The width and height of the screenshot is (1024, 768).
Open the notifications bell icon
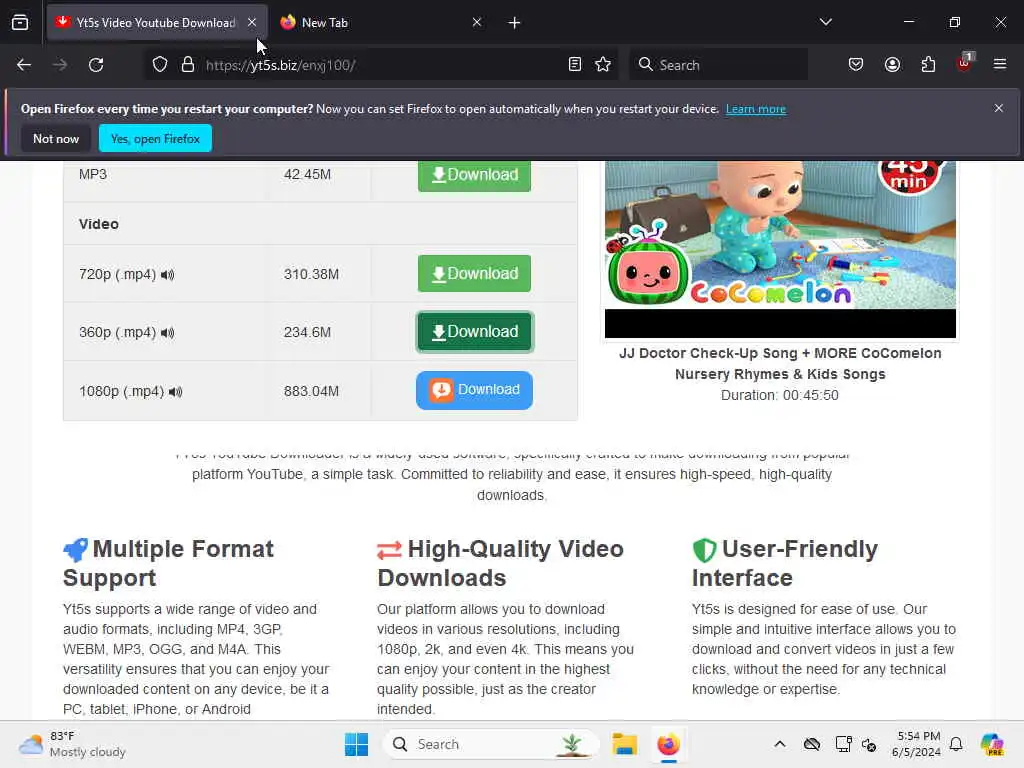(956, 744)
